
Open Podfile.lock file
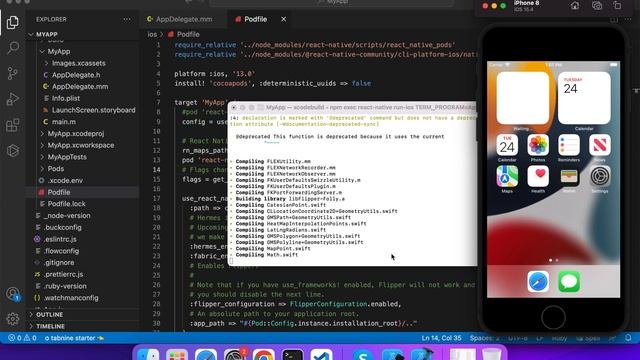(x=66, y=204)
